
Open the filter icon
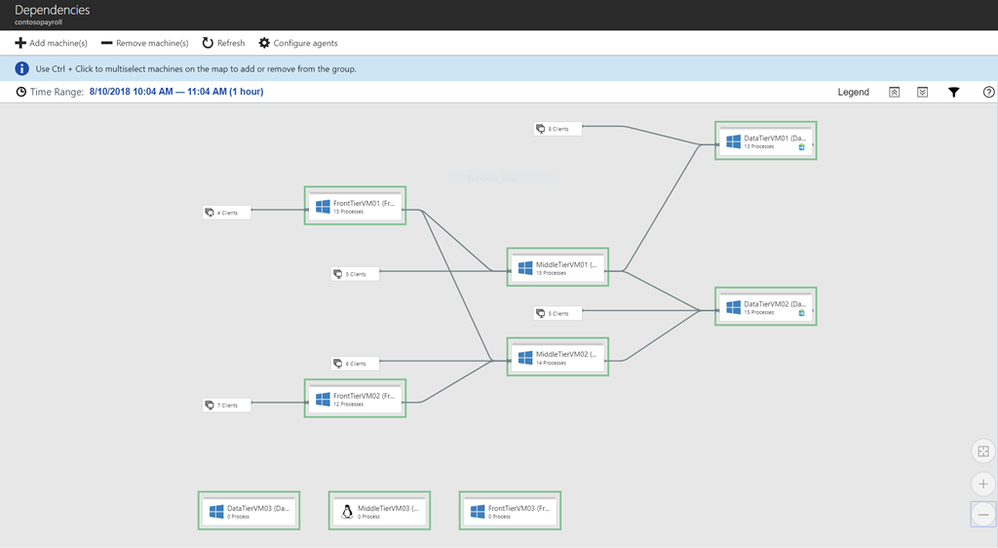[953, 92]
